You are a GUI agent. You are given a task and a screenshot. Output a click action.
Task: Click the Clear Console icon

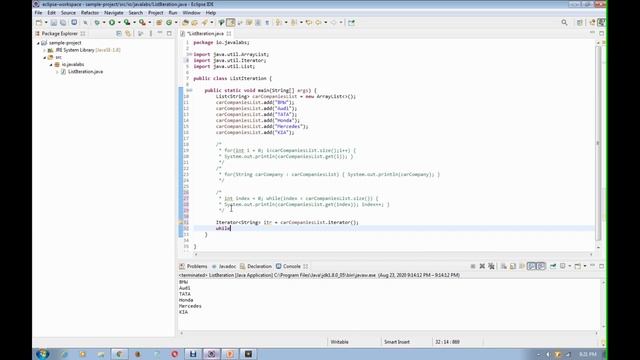tap(504, 266)
